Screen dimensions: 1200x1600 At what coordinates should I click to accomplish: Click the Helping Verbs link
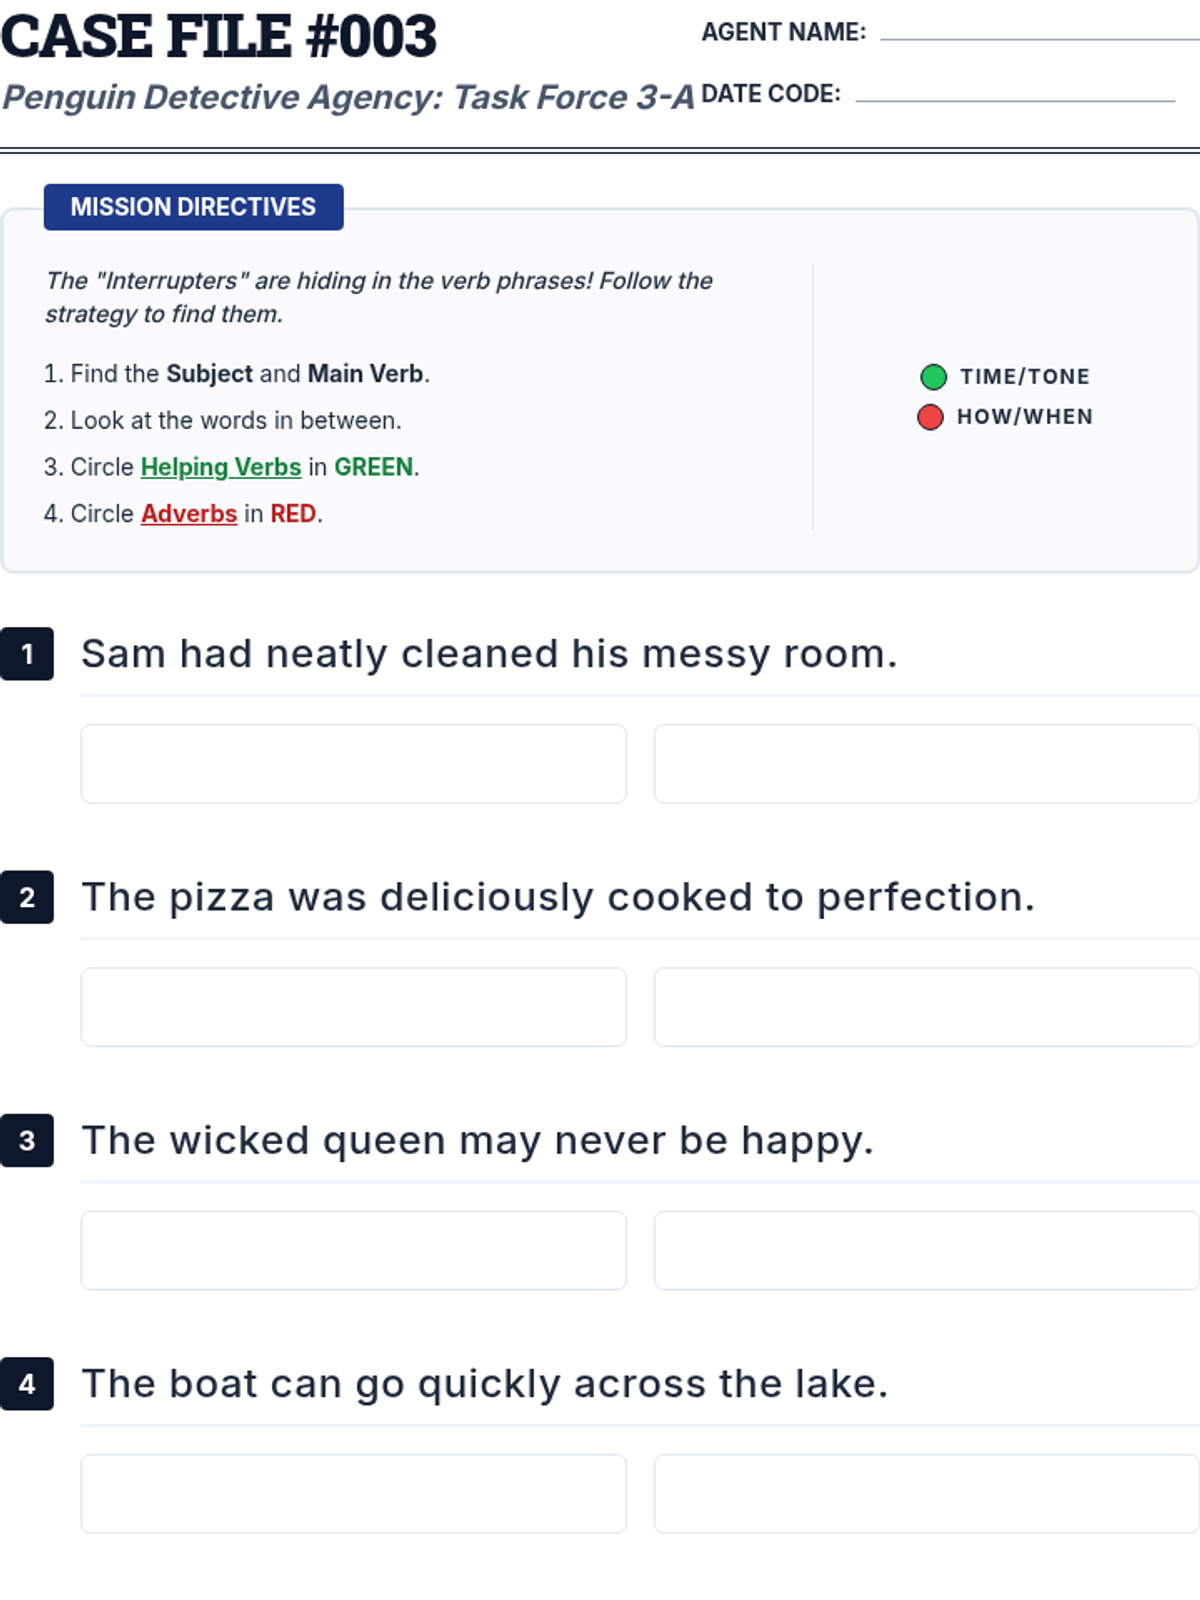(x=221, y=467)
